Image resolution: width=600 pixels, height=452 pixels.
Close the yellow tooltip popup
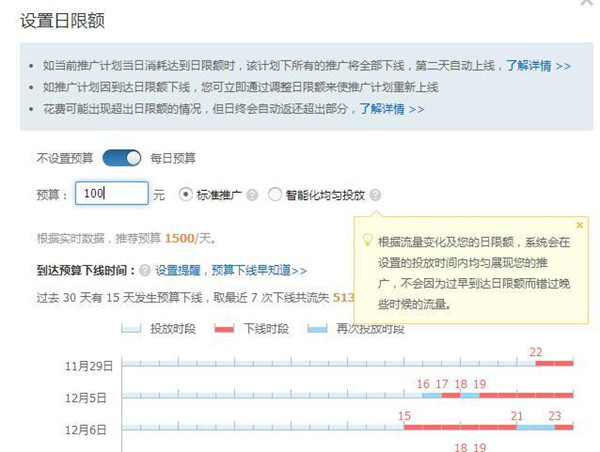click(579, 225)
